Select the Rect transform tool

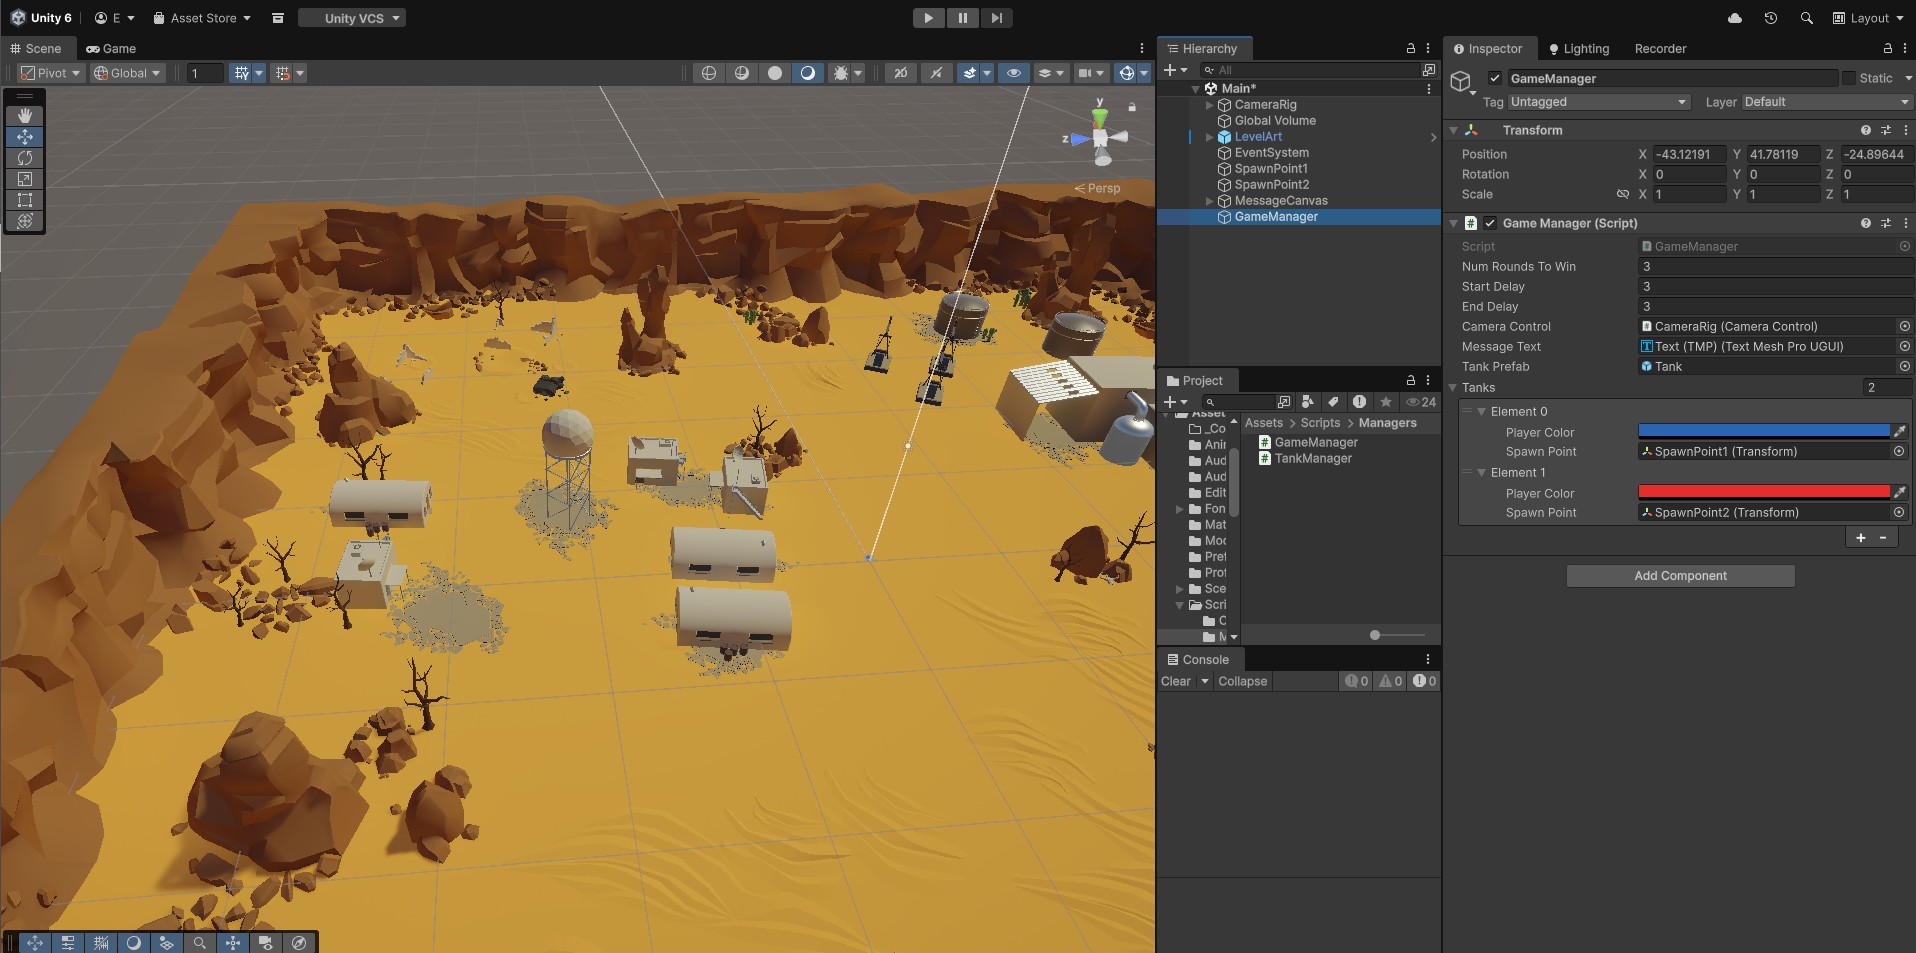tap(25, 200)
